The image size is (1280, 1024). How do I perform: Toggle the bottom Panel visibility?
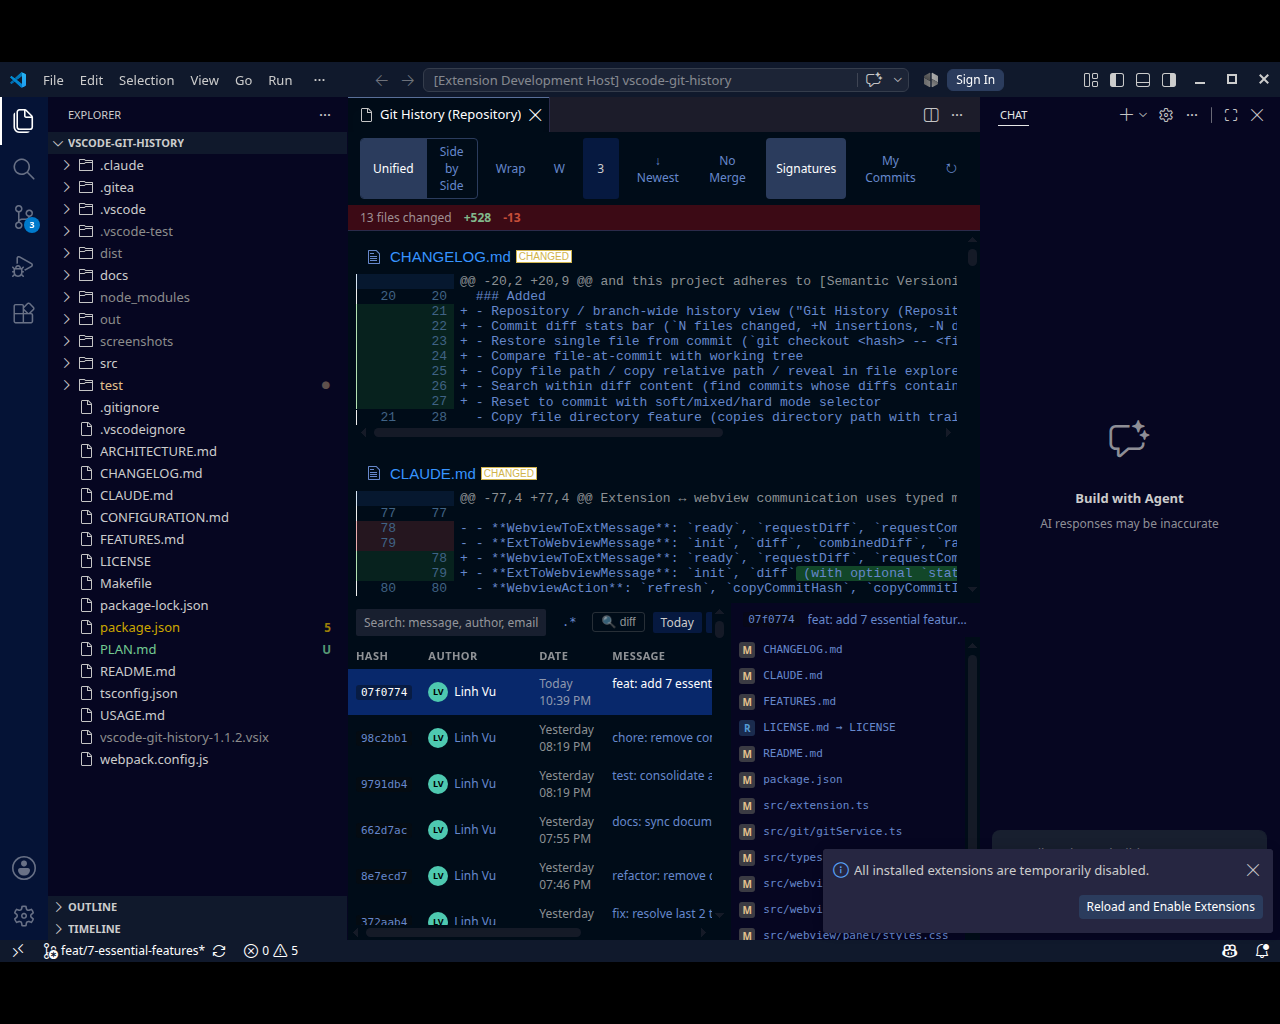click(x=1143, y=80)
